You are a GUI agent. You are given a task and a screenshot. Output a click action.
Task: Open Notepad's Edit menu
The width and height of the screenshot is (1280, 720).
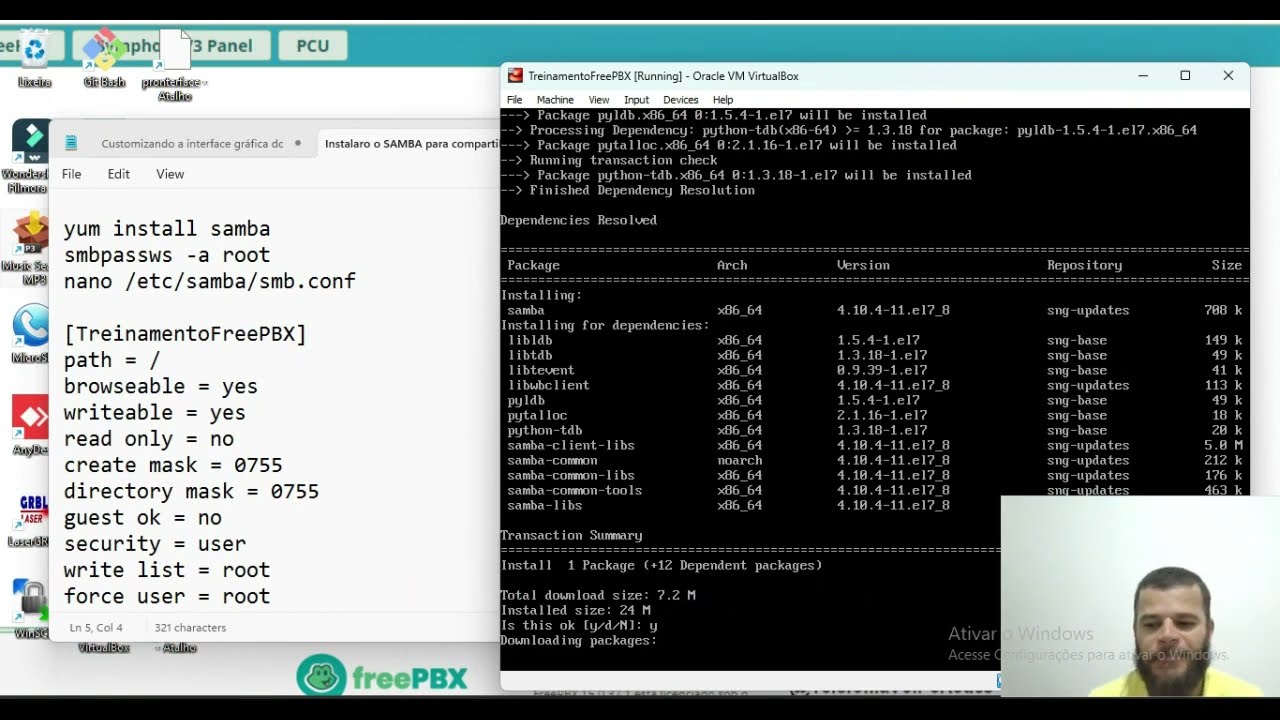pos(119,174)
